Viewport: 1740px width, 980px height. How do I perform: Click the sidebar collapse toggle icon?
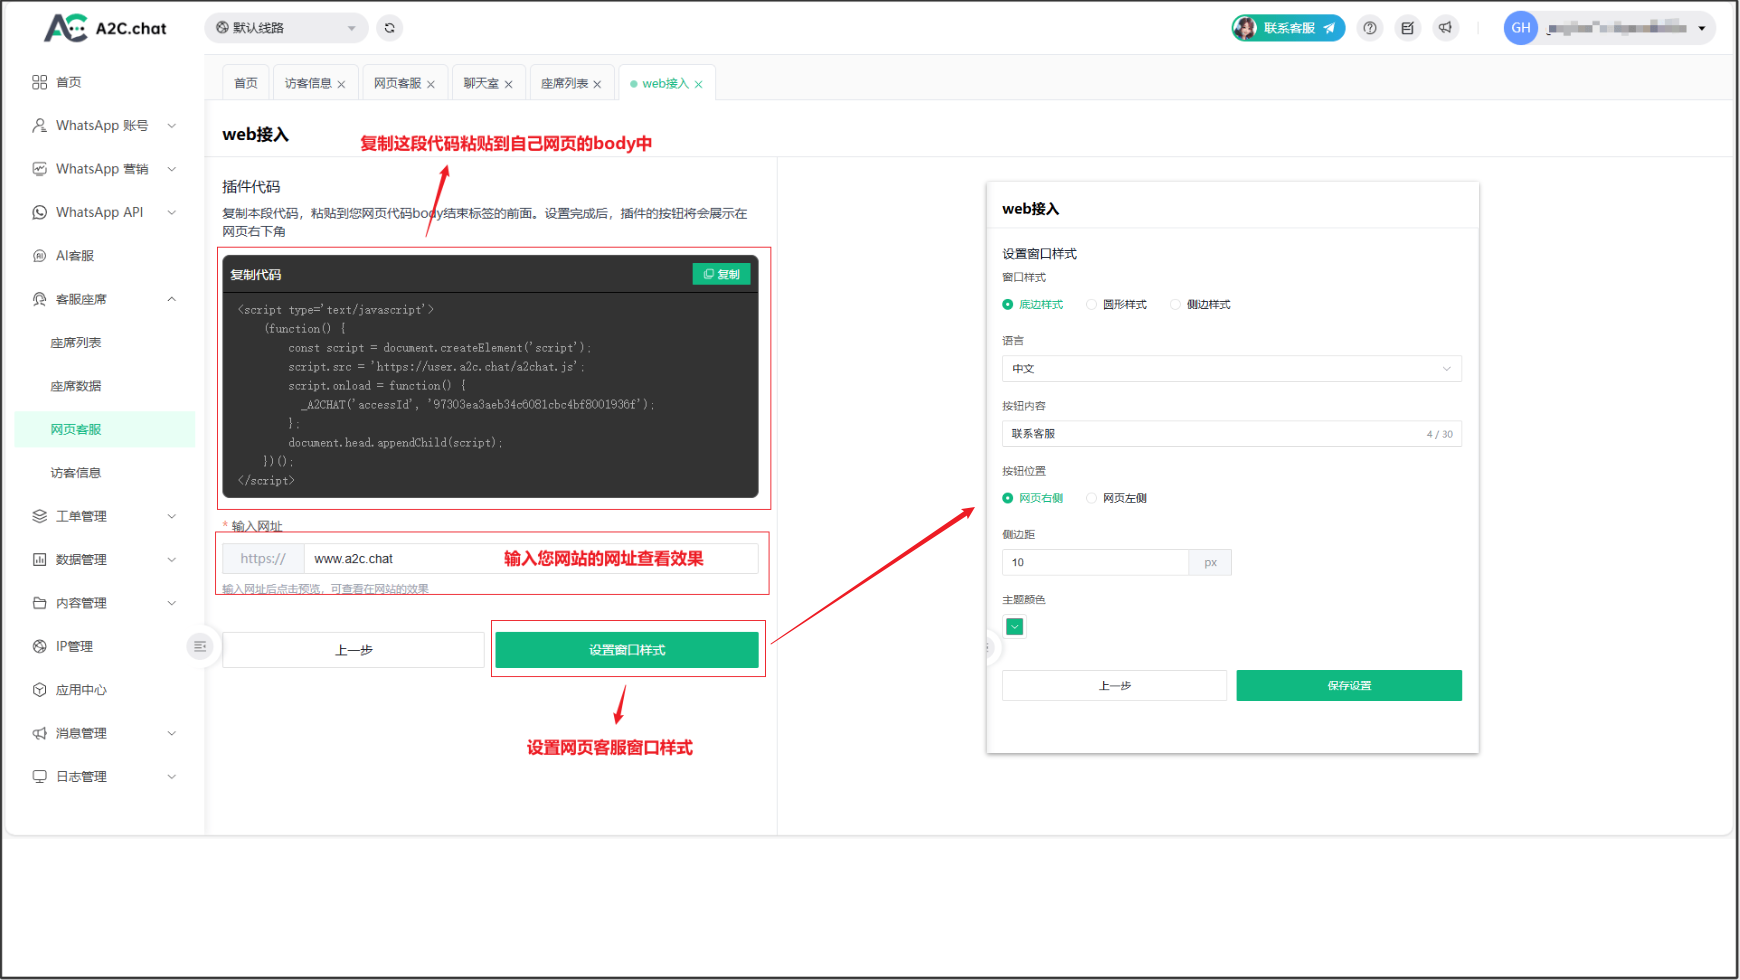pos(200,647)
